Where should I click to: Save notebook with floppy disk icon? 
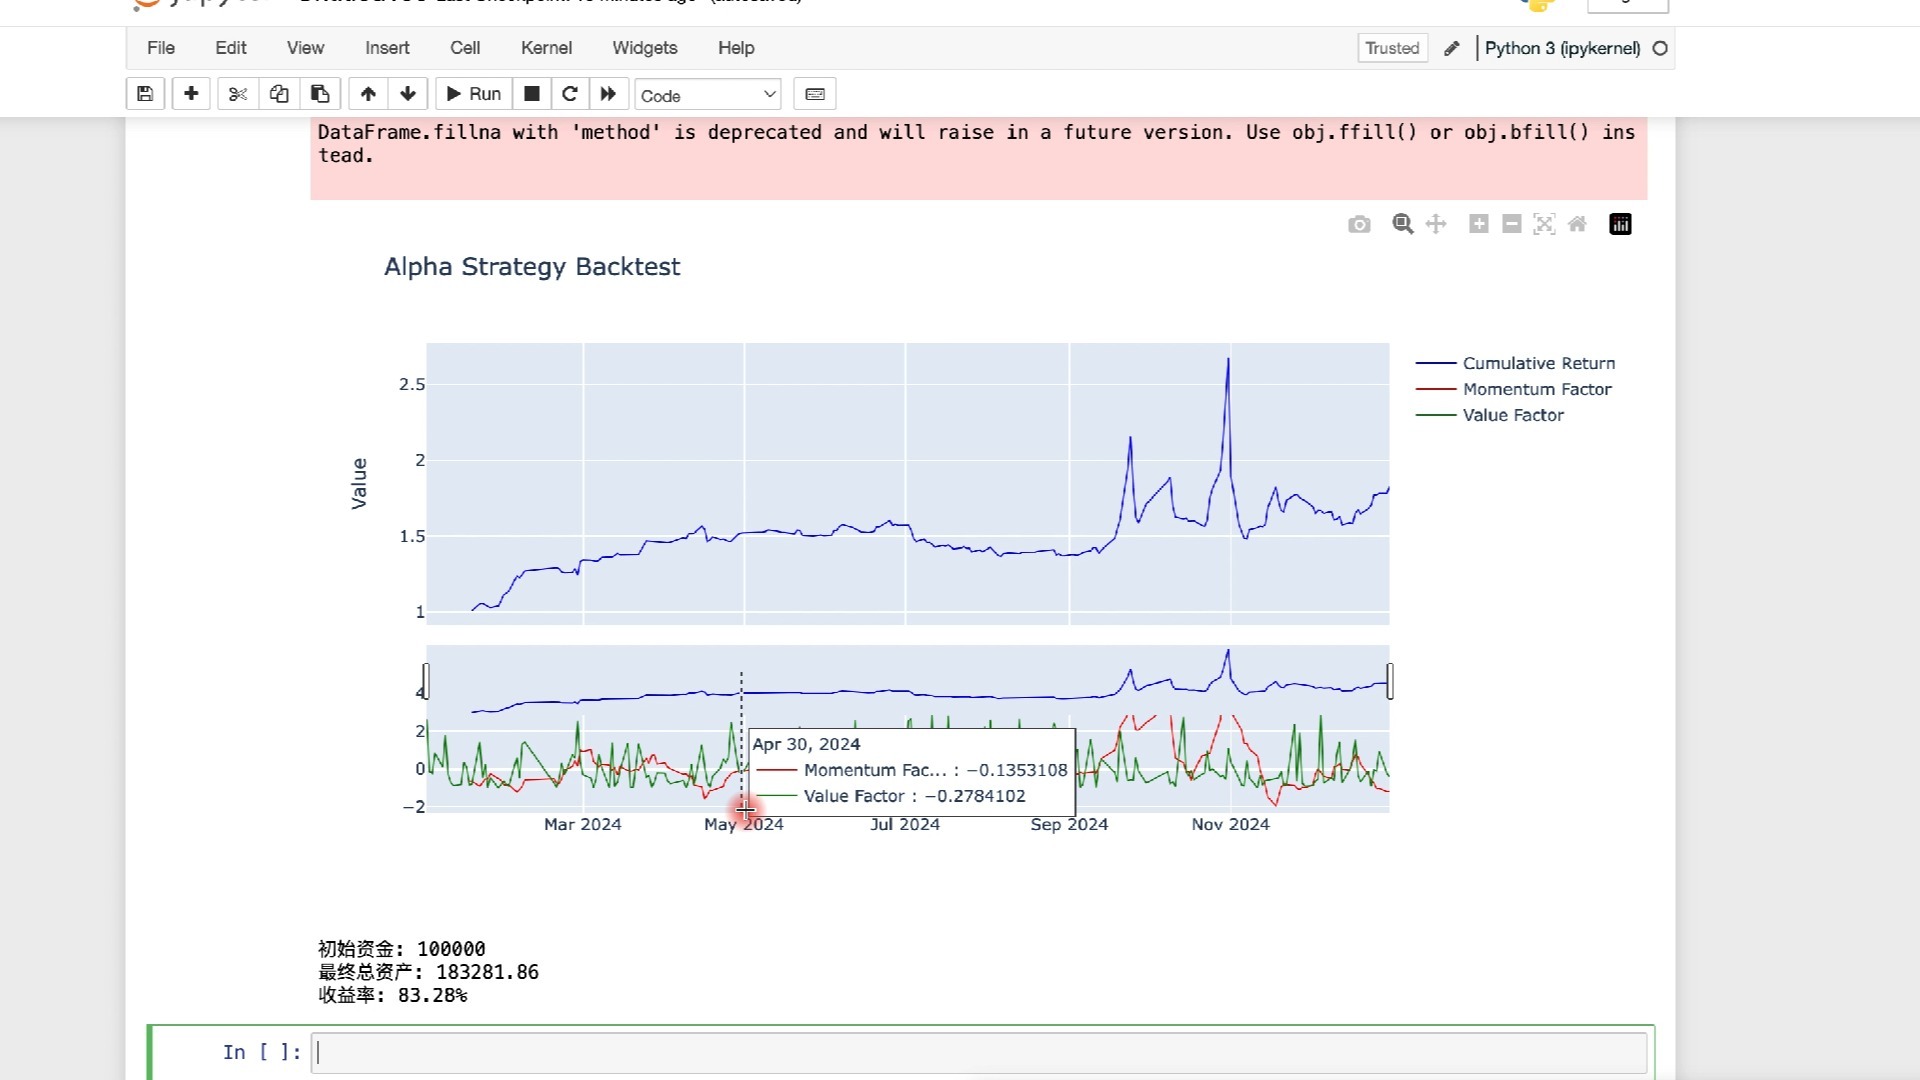coord(145,94)
